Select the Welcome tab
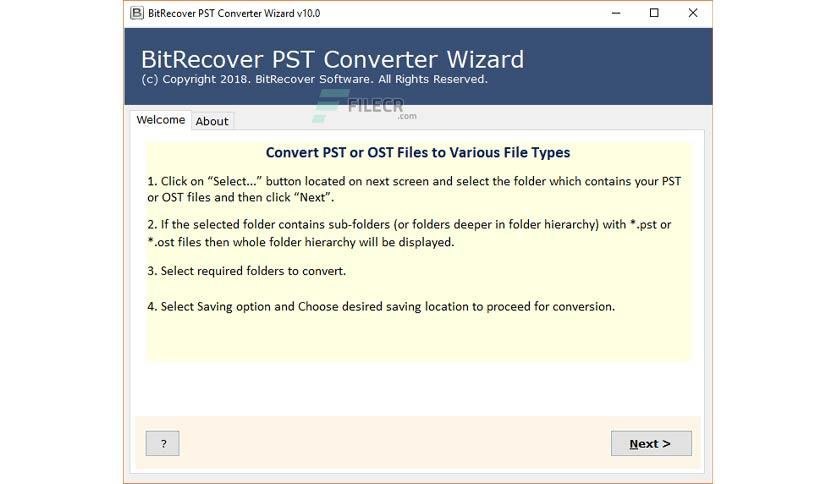836x484 pixels. (x=160, y=120)
